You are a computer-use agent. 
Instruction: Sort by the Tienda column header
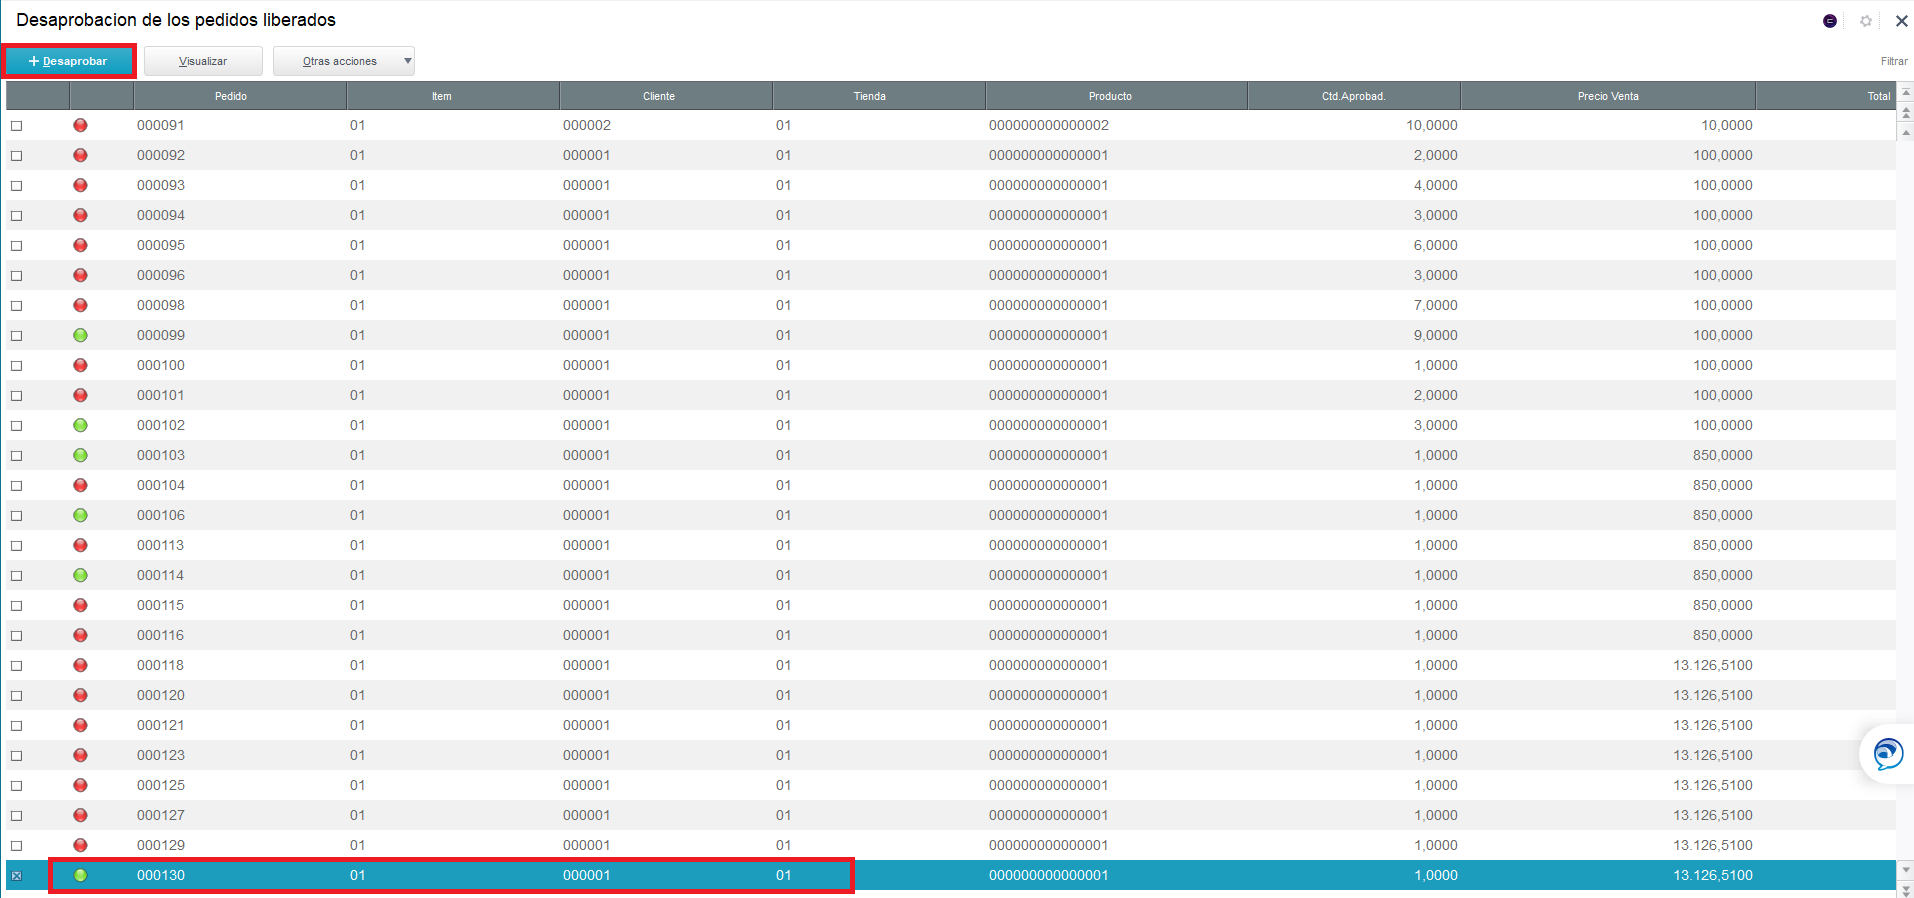click(x=879, y=96)
